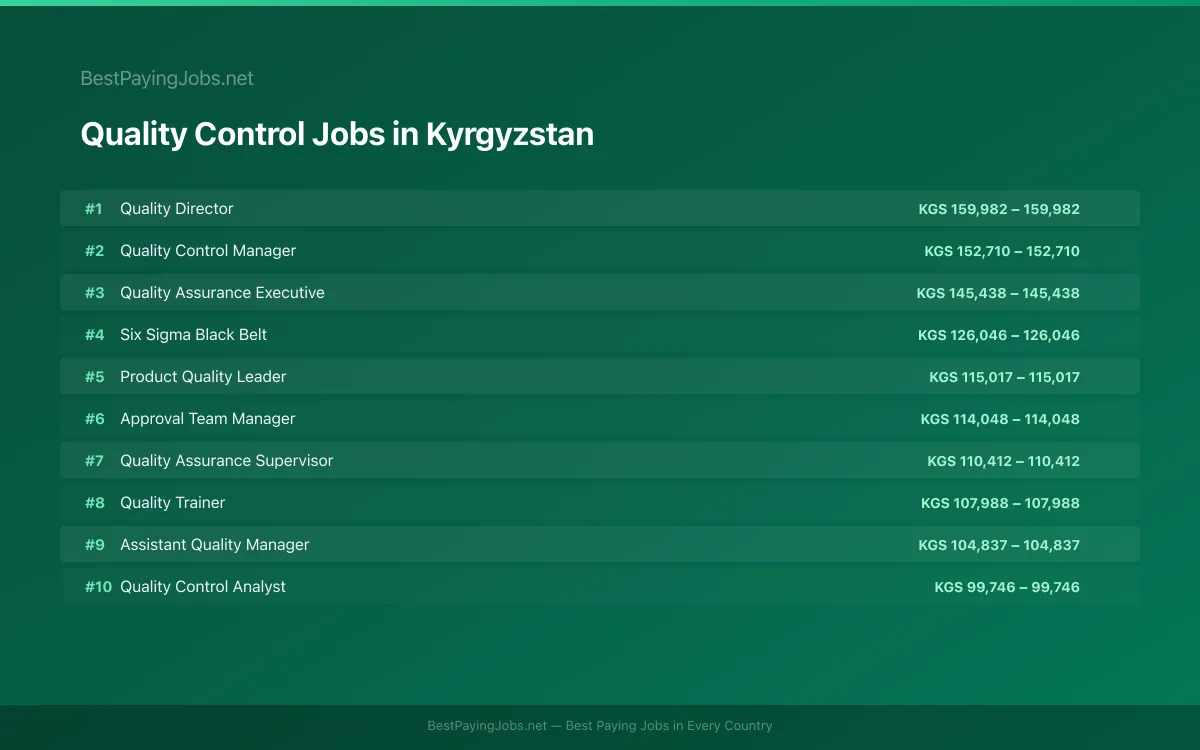This screenshot has width=1200, height=750.
Task: Select the Quality Trainer job title
Action: coord(173,503)
